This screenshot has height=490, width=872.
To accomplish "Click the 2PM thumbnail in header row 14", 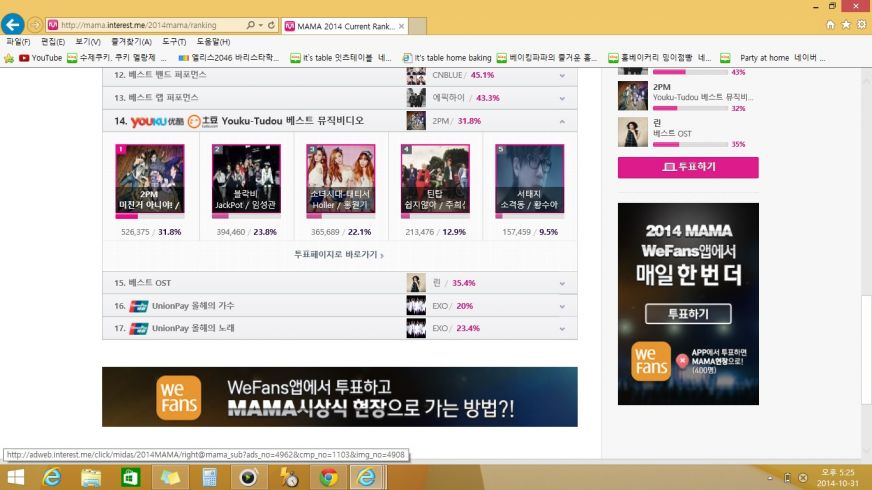I will [x=415, y=121].
